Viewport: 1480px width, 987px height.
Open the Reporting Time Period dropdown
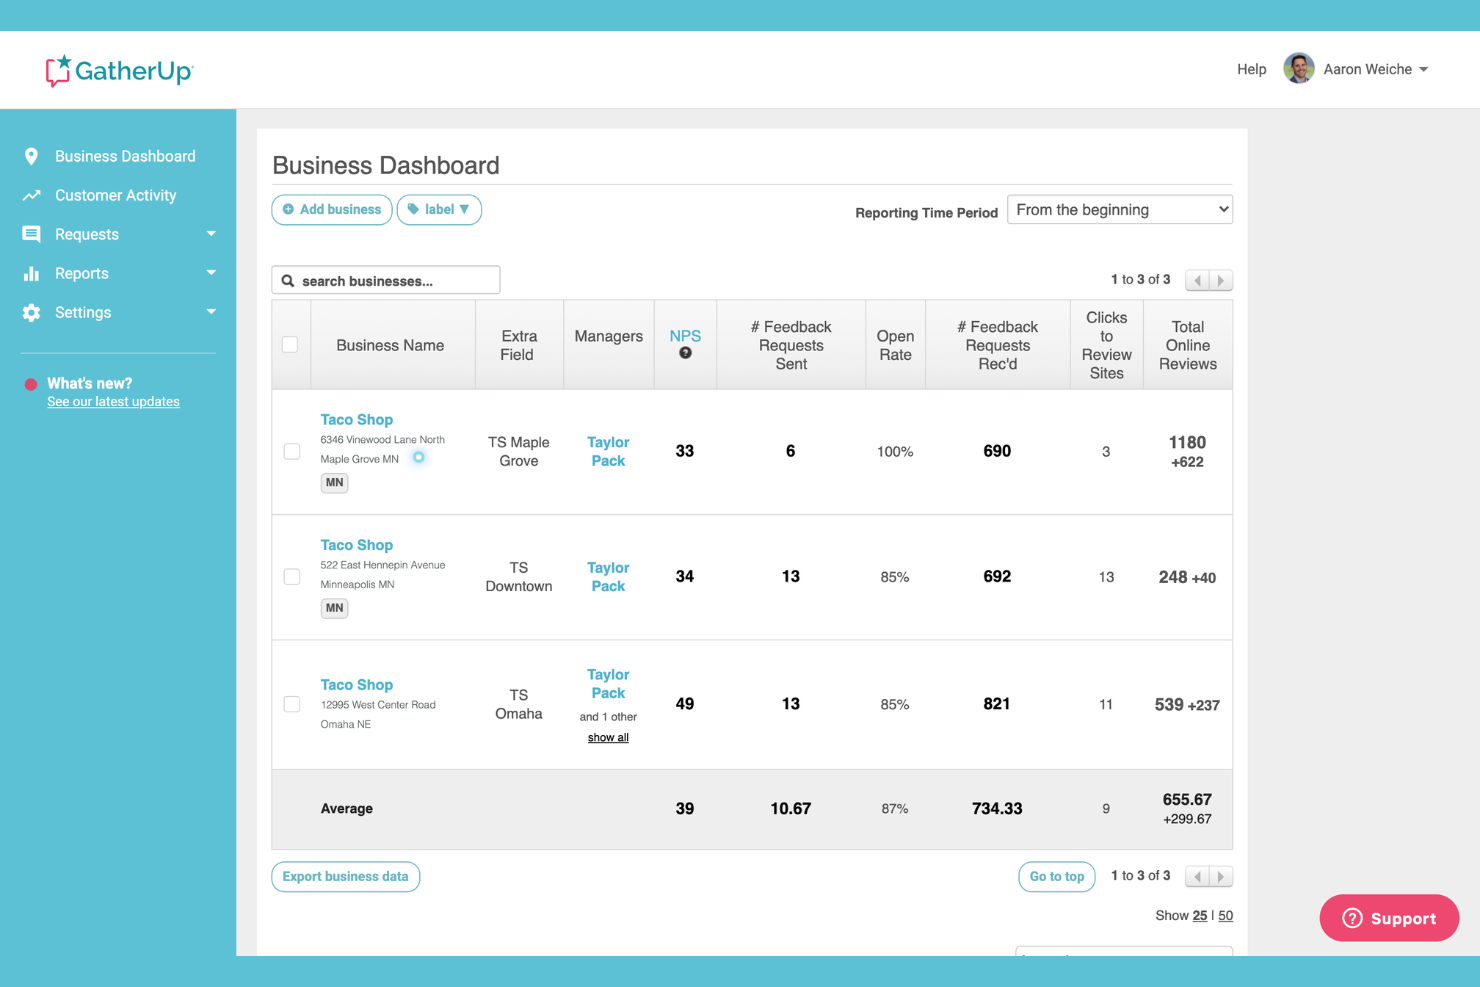click(1120, 210)
